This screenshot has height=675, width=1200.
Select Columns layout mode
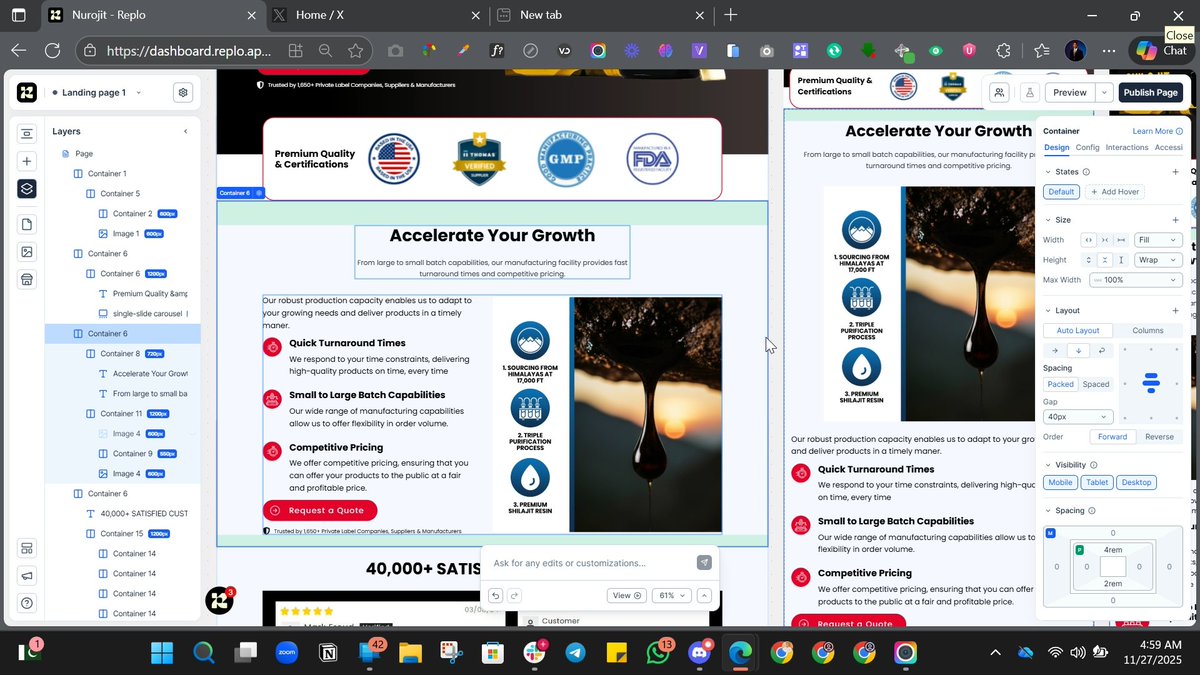click(1148, 330)
